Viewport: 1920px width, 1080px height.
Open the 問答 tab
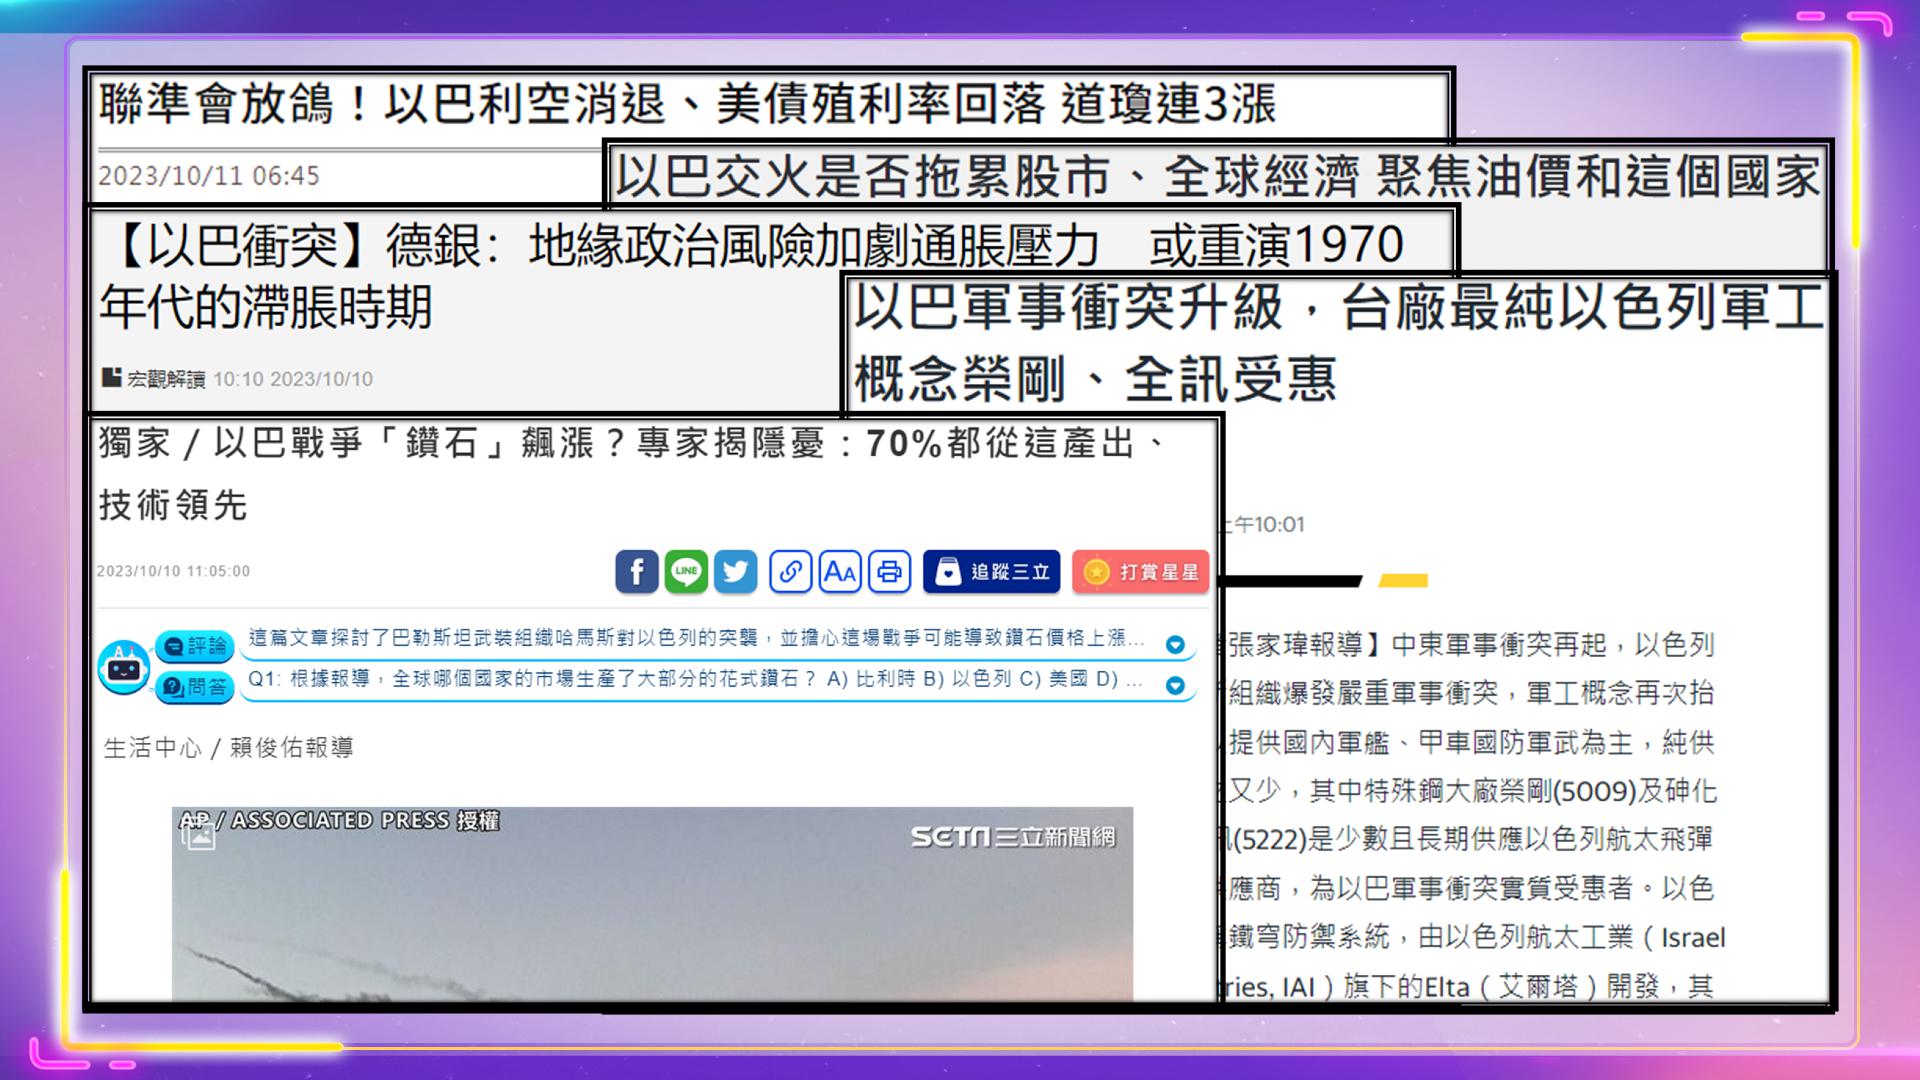click(195, 687)
